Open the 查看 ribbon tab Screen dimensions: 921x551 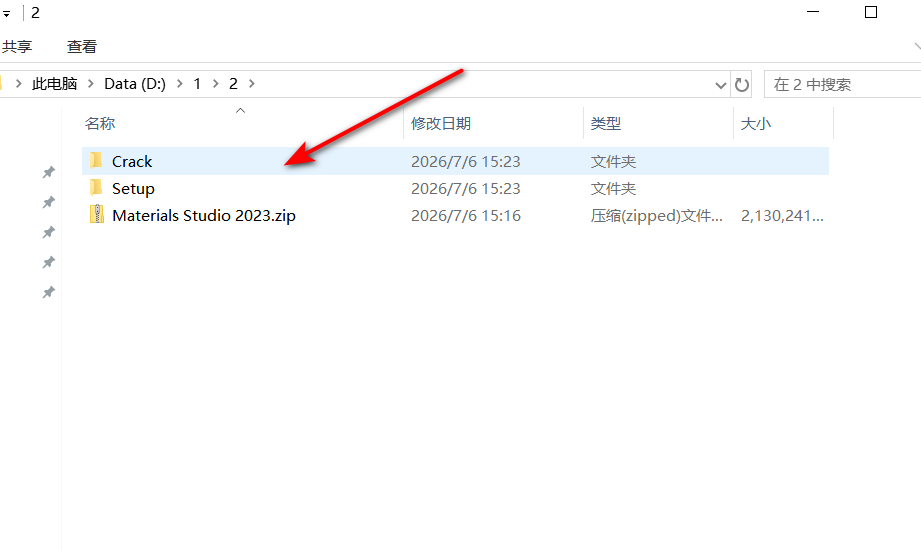click(x=82, y=46)
